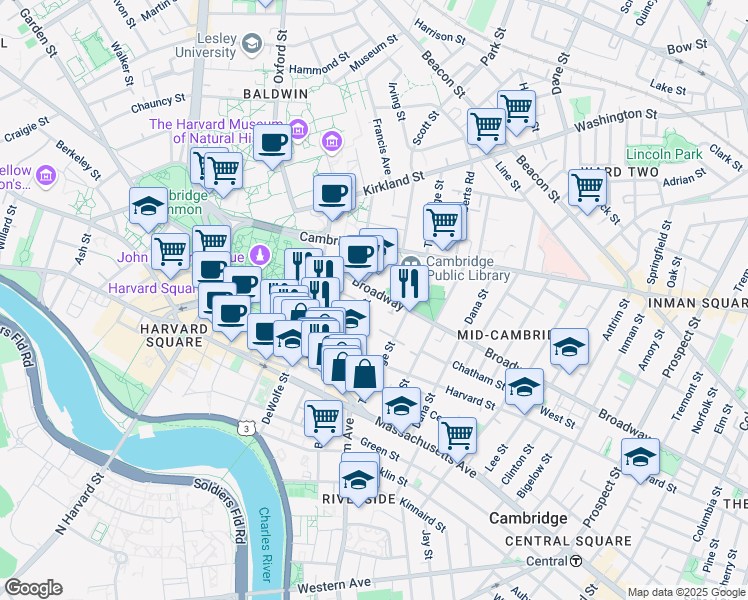Click the Chauncy St street label
748x600 pixels.
point(158,103)
